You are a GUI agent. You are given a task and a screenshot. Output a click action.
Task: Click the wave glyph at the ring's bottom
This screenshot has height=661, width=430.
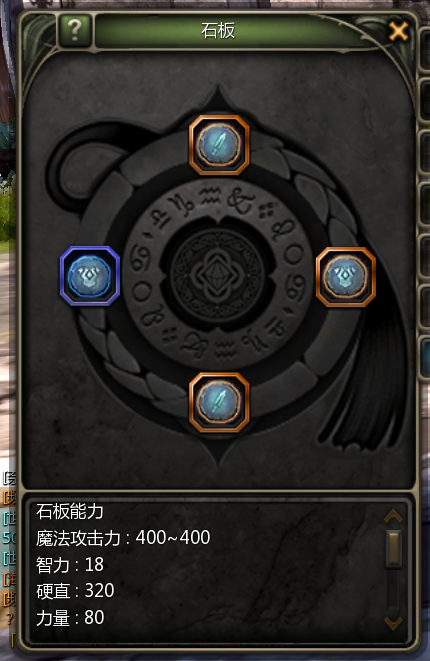click(225, 349)
